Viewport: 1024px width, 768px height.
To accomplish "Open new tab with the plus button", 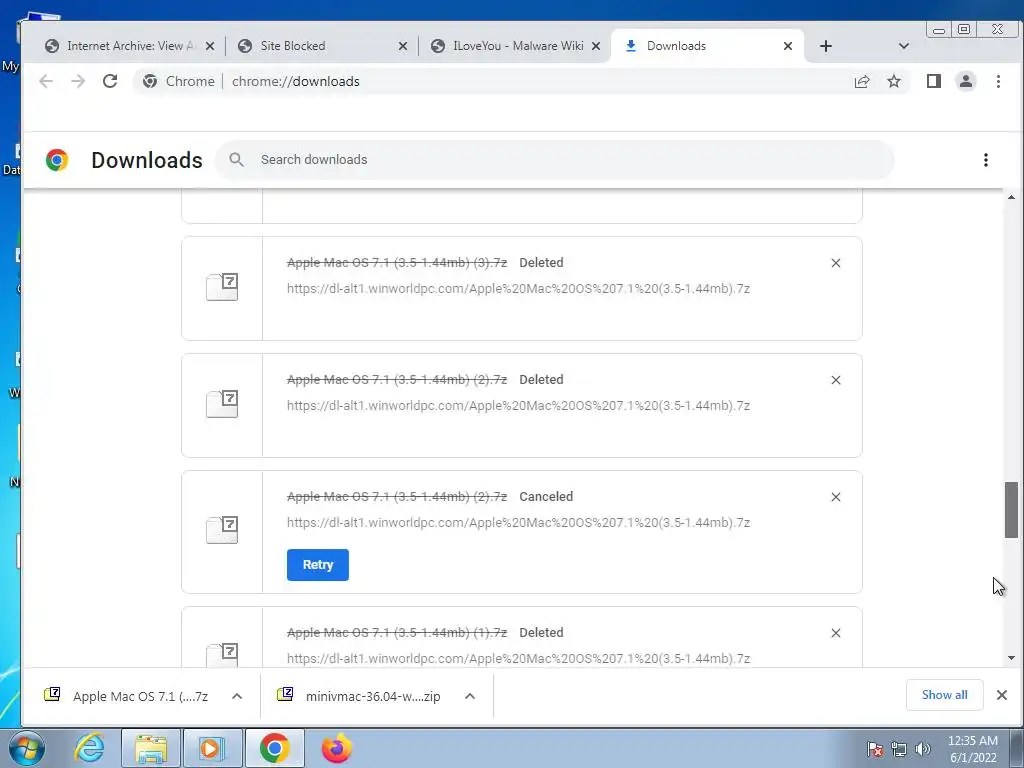I will pos(825,46).
